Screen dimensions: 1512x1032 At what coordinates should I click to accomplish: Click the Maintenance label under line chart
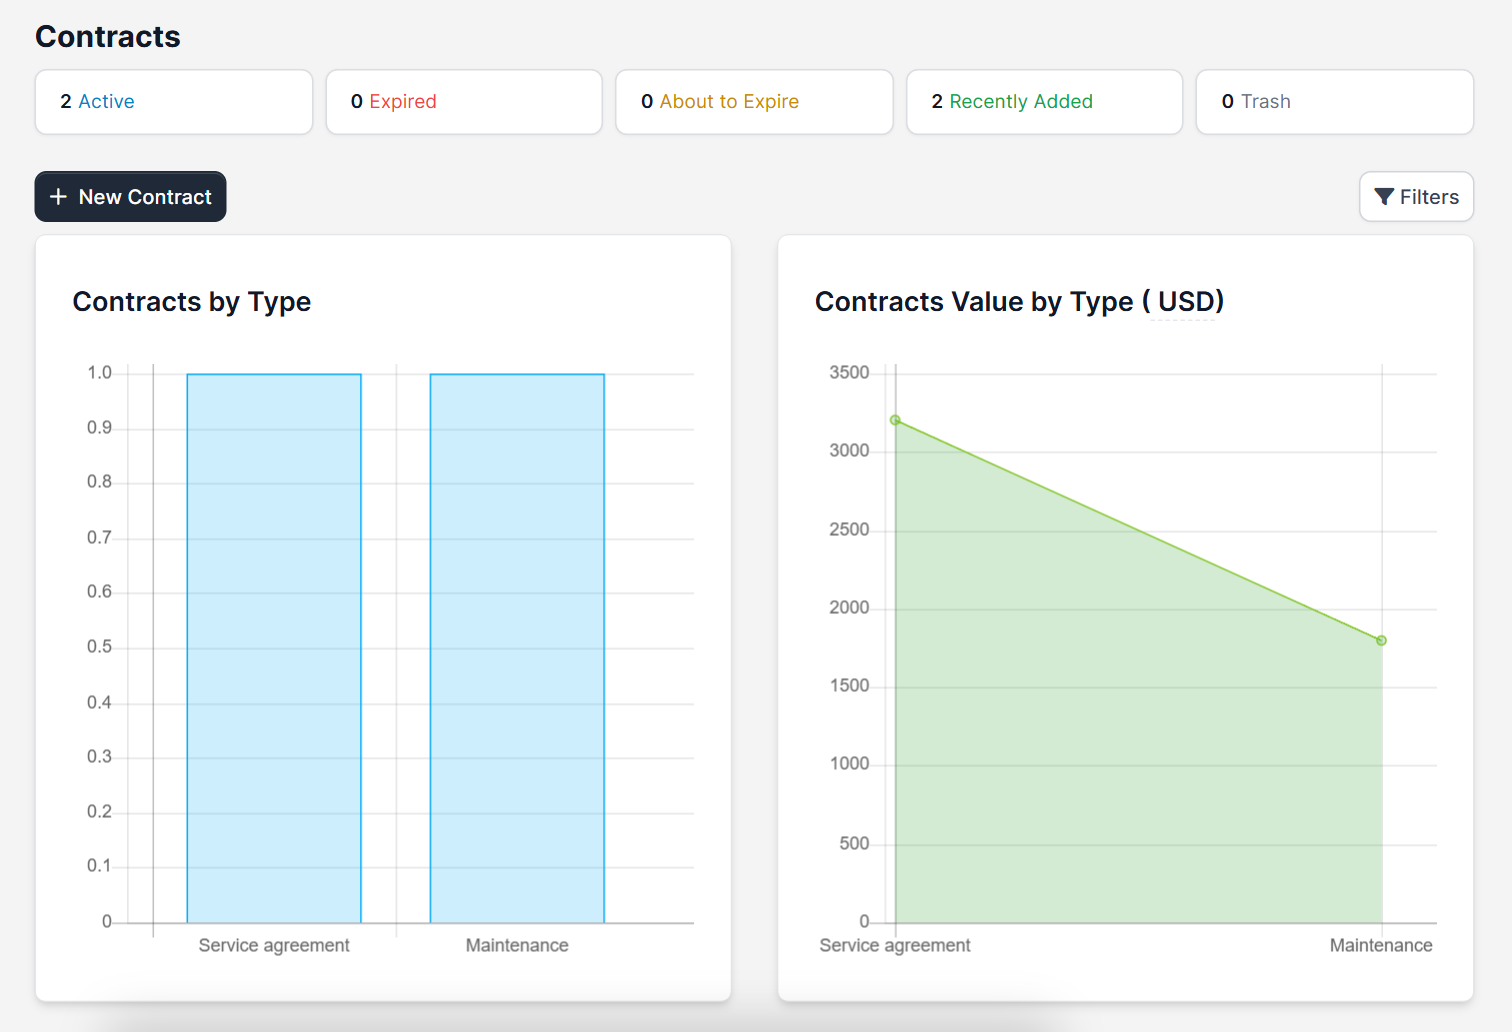click(1381, 945)
